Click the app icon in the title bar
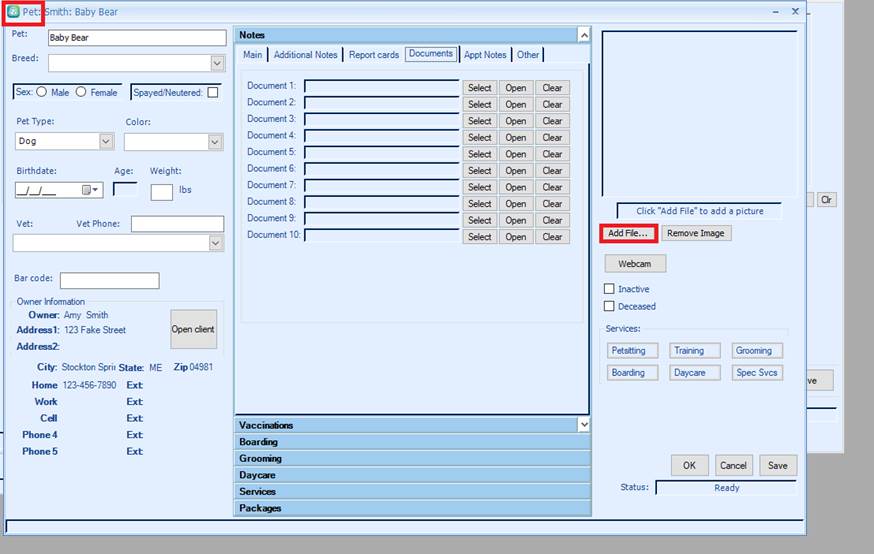 (x=14, y=12)
